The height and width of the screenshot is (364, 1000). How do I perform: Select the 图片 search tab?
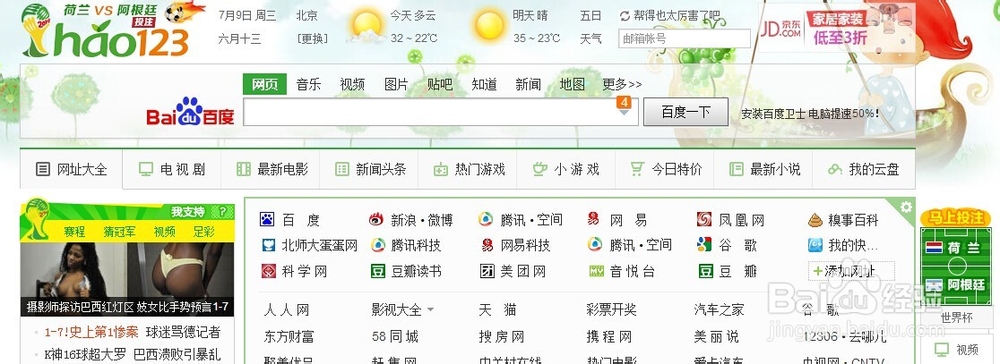pos(396,84)
